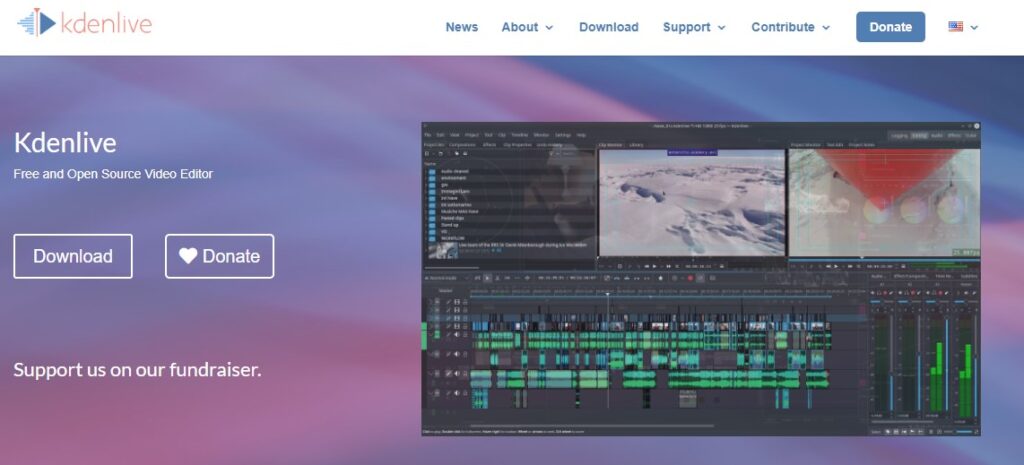Screen dimensions: 1024x465
Task: Click the blue Donate button in header
Action: click(x=891, y=27)
